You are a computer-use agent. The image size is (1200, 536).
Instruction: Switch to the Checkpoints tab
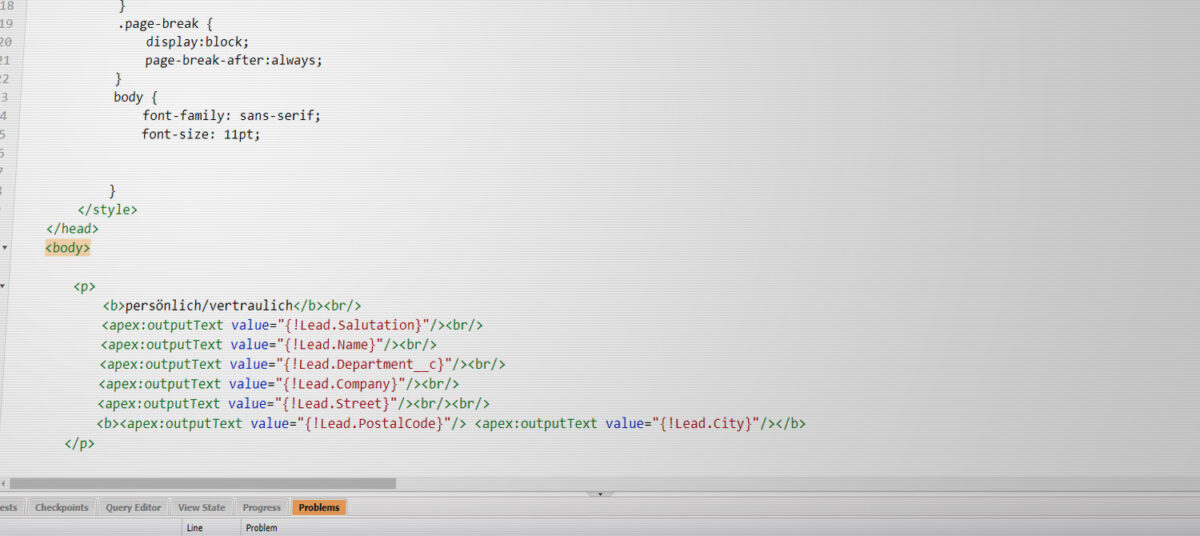click(x=61, y=507)
